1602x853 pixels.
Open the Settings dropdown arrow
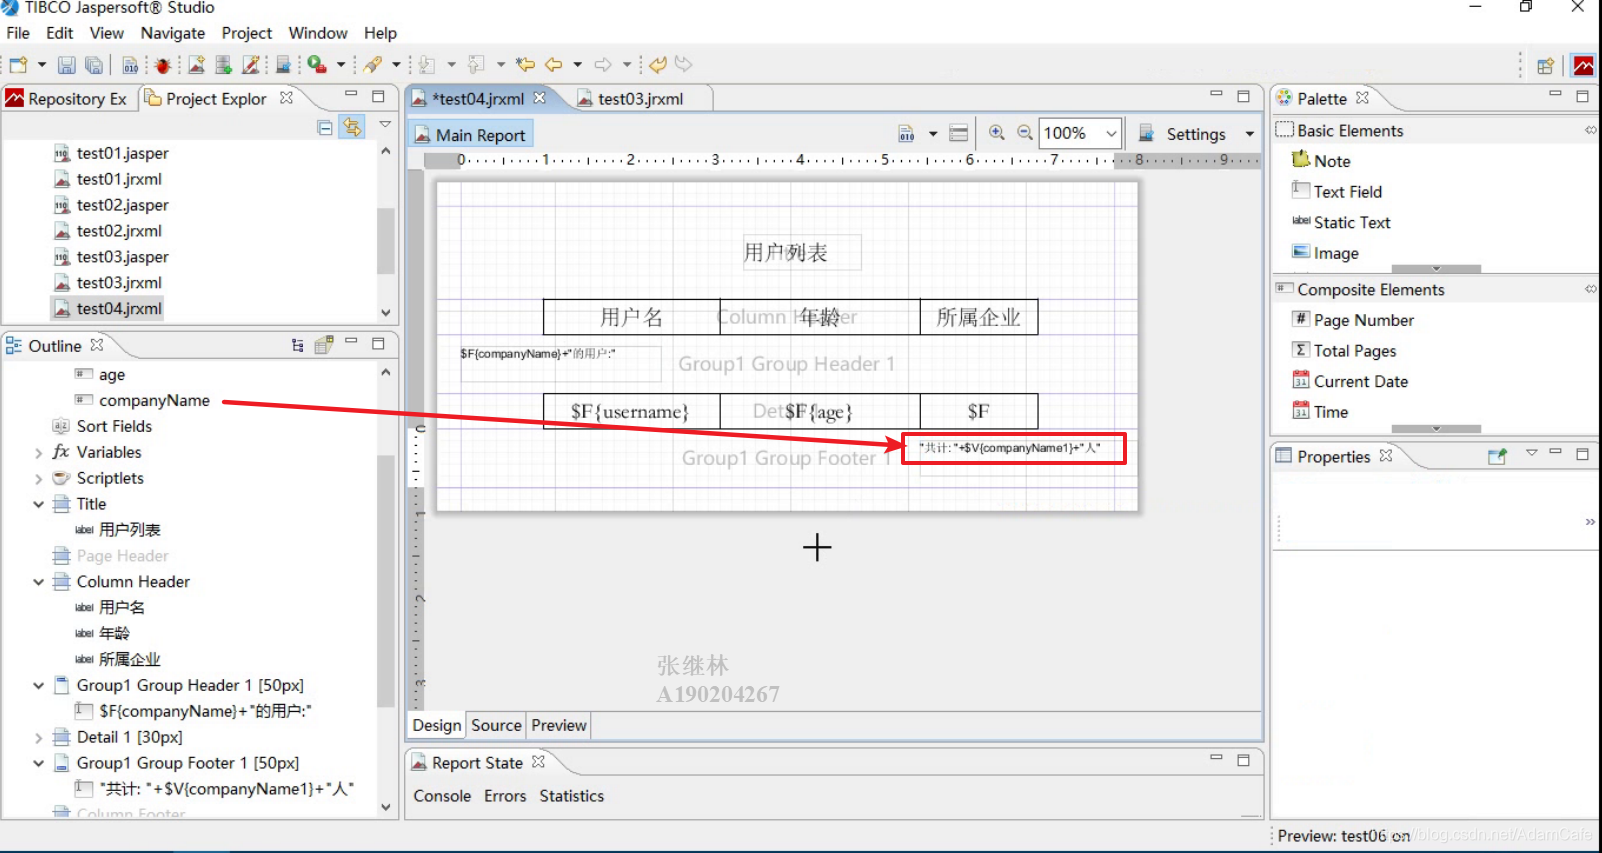click(1249, 134)
